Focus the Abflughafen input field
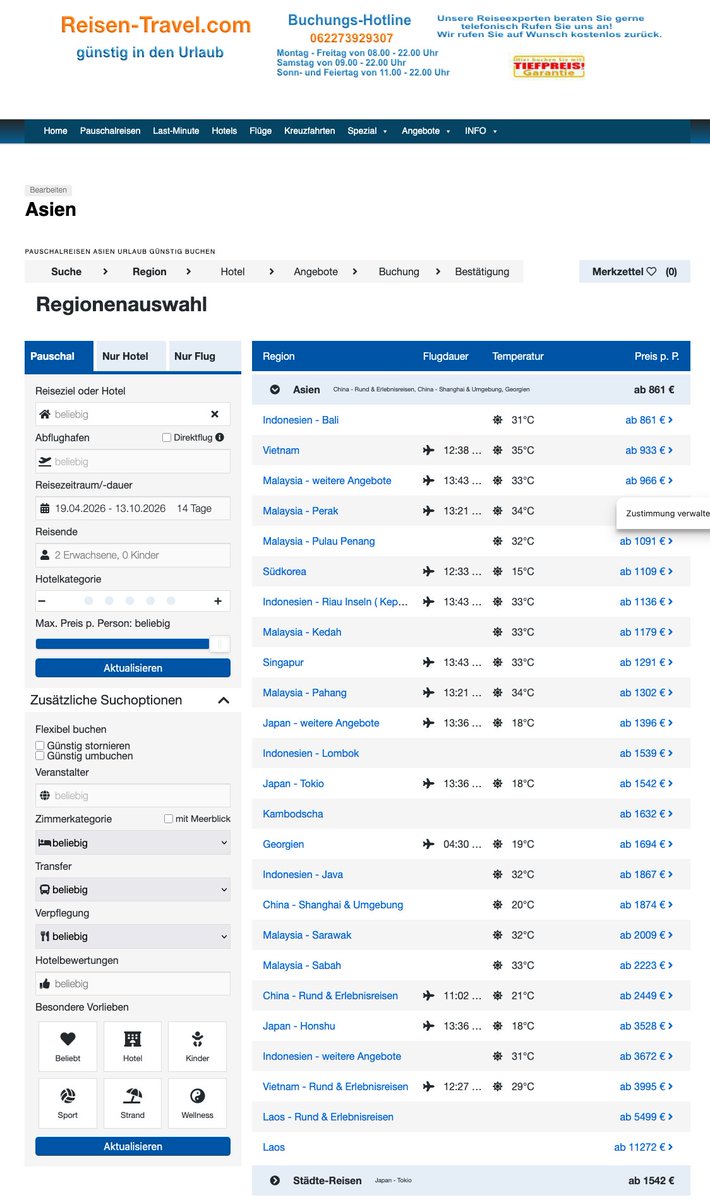This screenshot has width=710, height=1200. click(132, 461)
